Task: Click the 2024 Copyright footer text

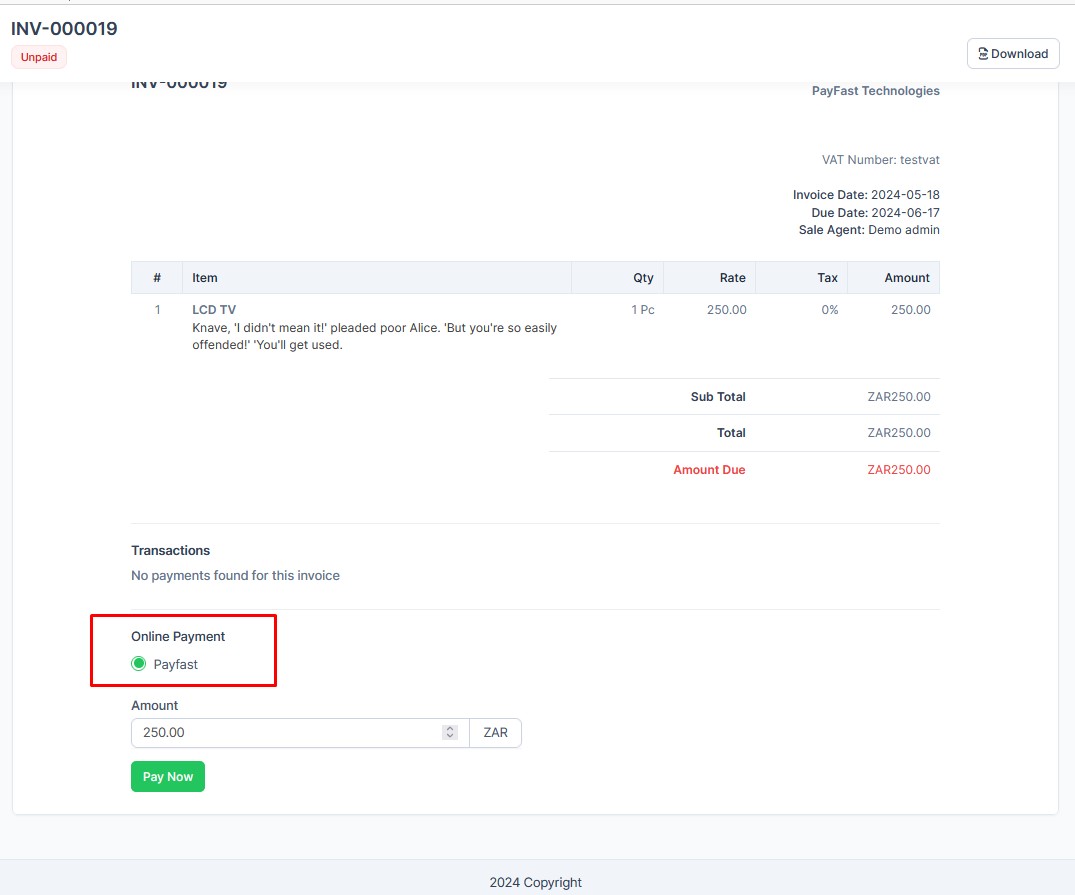Action: tap(536, 882)
